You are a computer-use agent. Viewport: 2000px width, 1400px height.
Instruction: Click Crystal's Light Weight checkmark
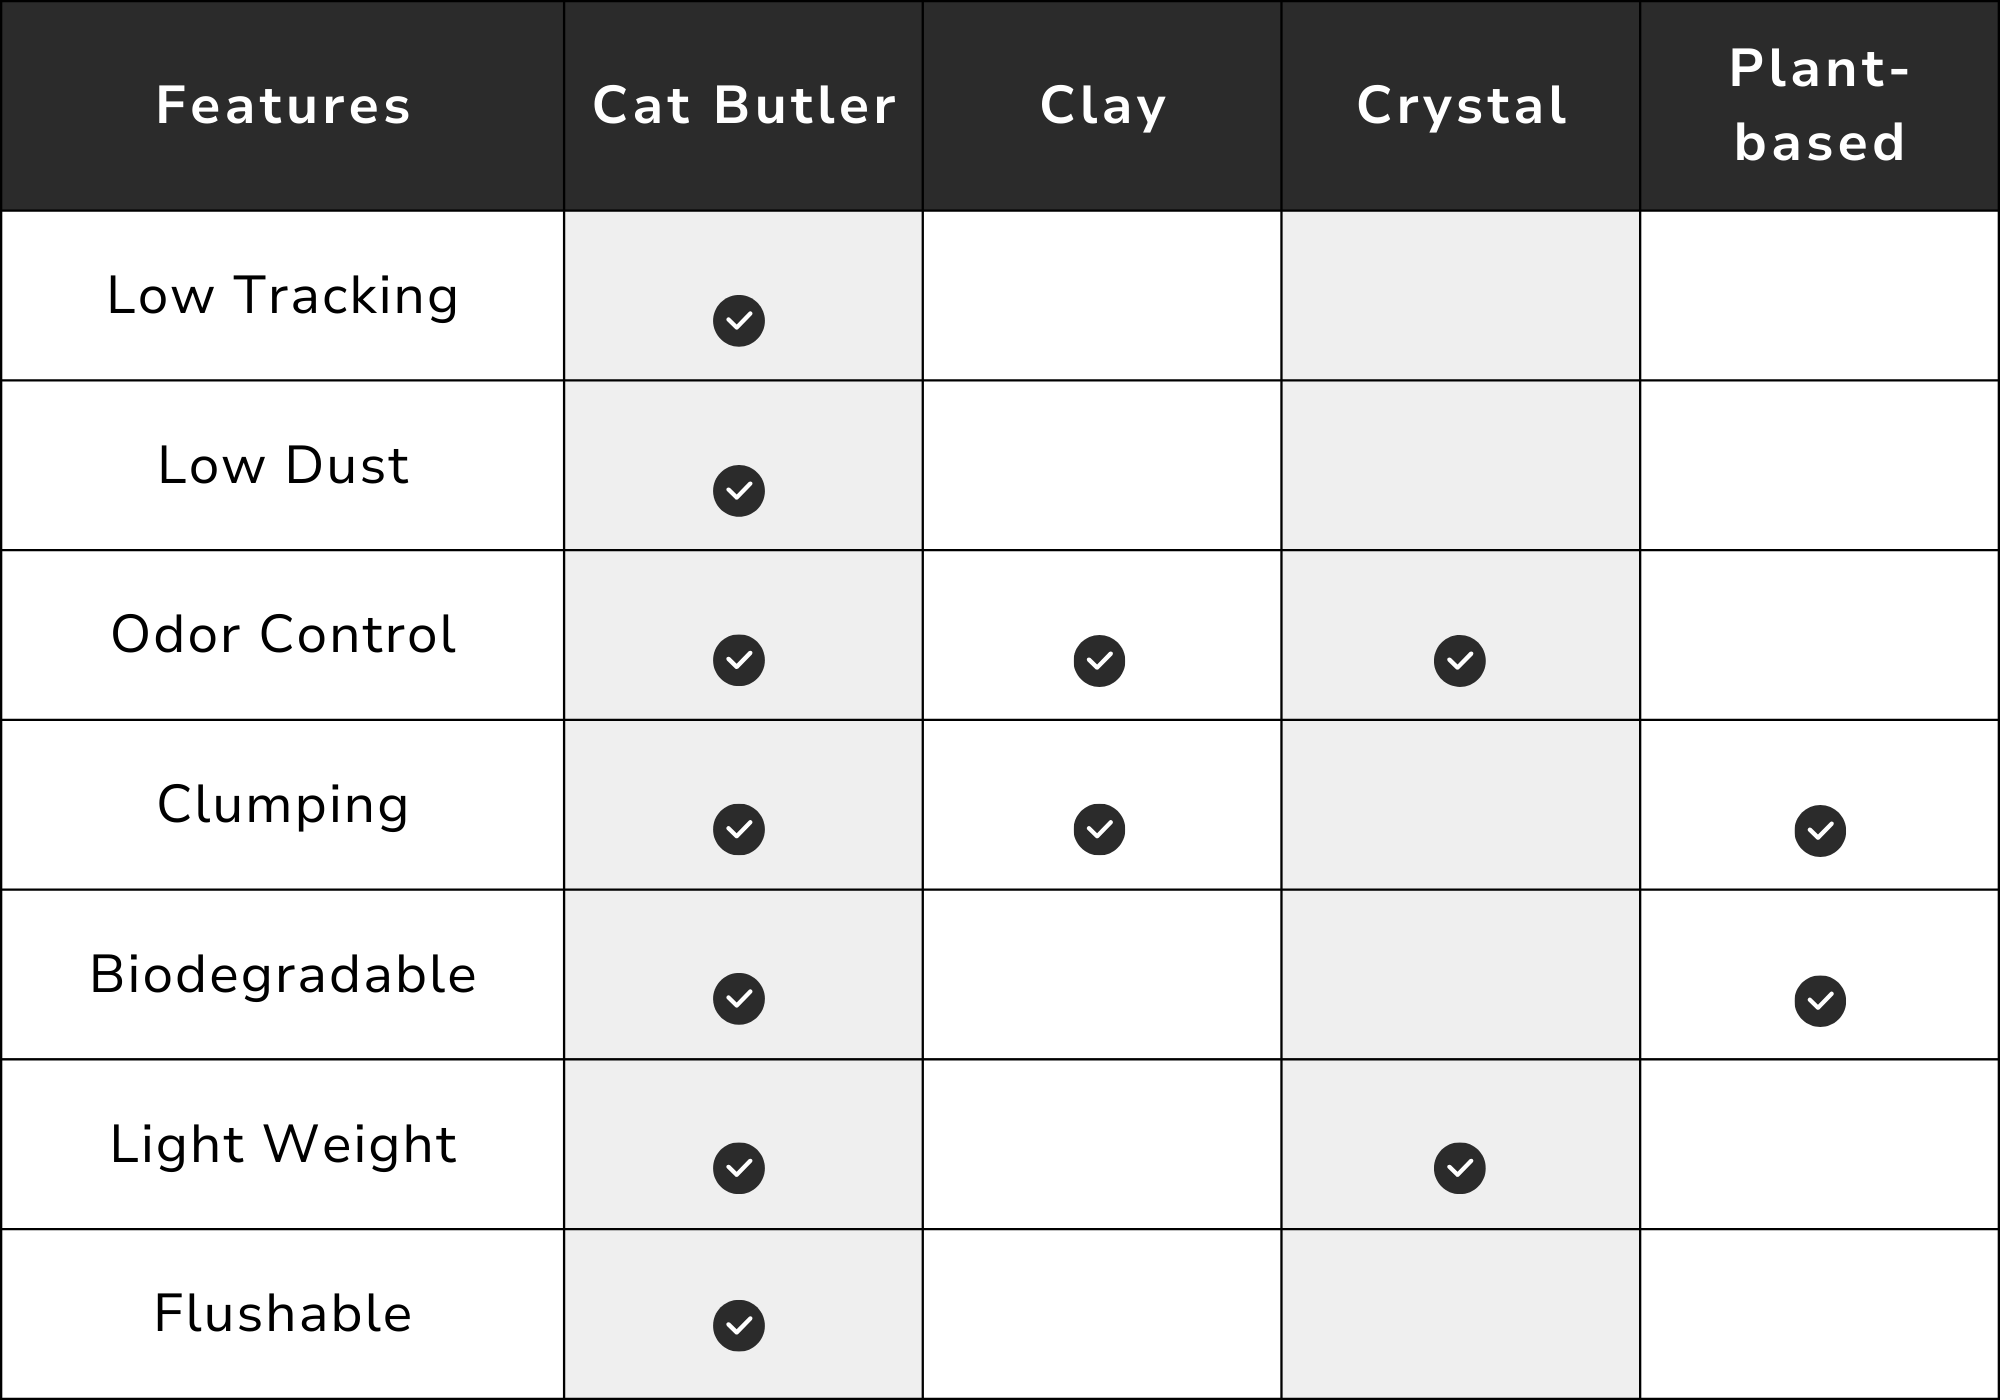[x=1460, y=1168]
